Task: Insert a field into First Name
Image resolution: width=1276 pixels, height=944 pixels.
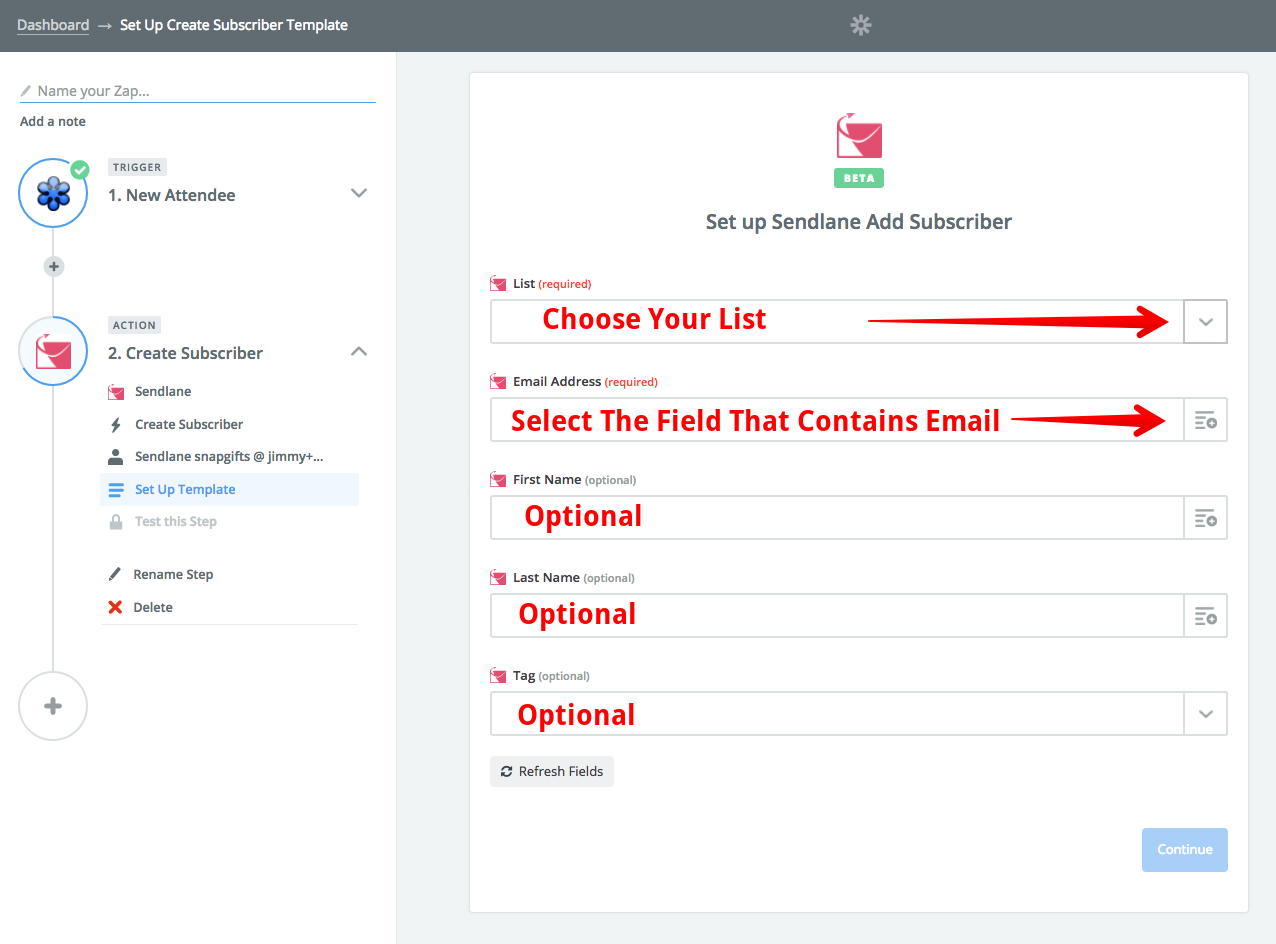Action: tap(1205, 518)
